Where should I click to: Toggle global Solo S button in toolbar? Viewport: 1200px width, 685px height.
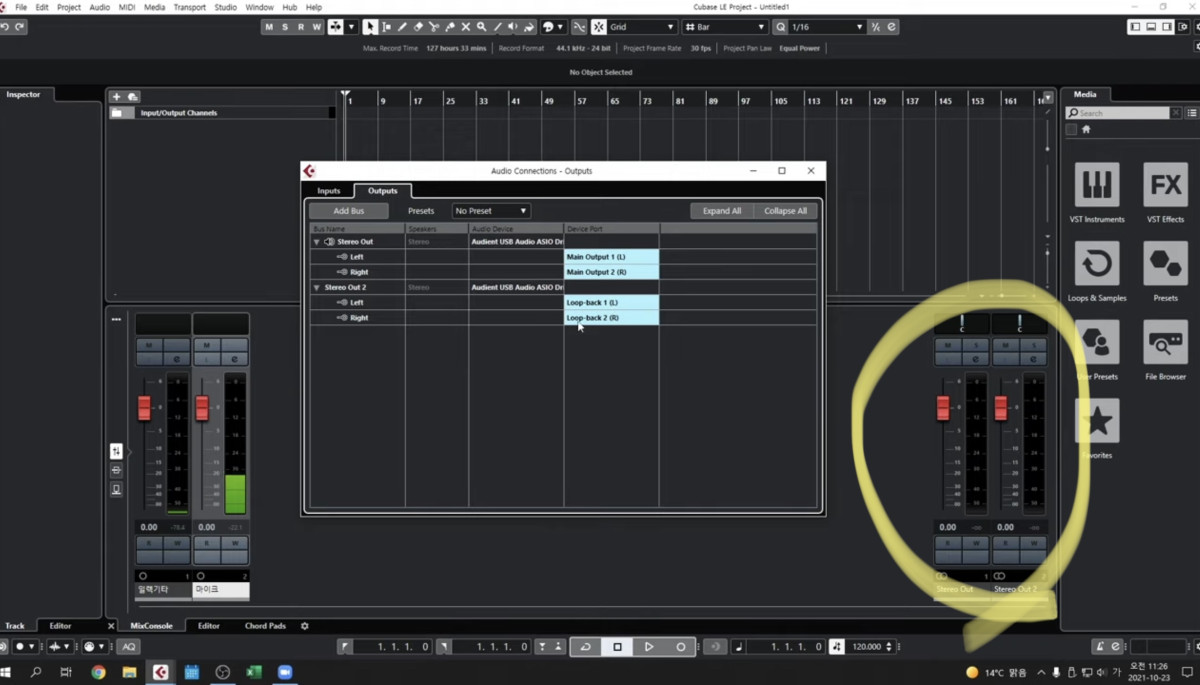pos(285,27)
